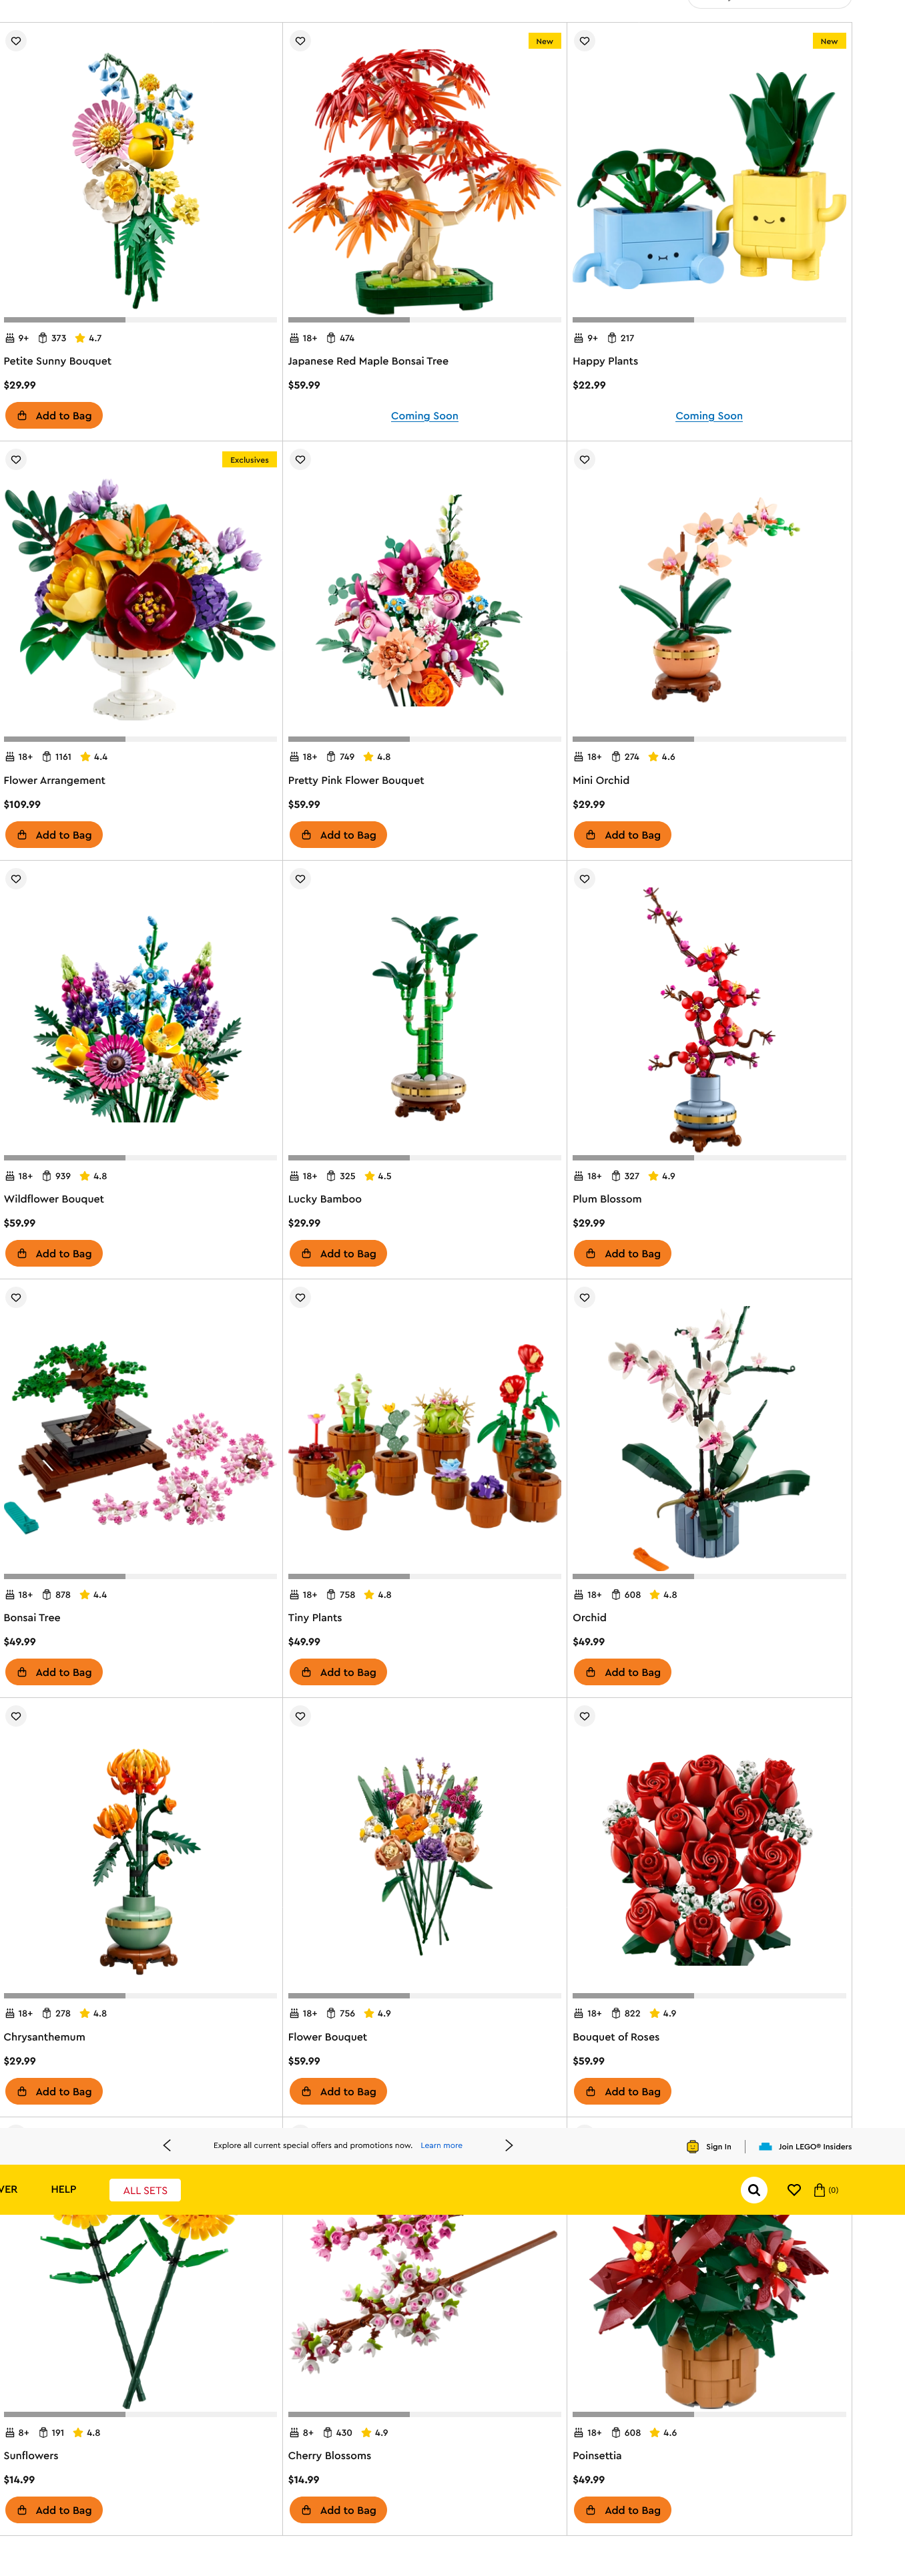The height and width of the screenshot is (2576, 905).
Task: Favorite the Happy Plants set heart
Action: (x=585, y=41)
